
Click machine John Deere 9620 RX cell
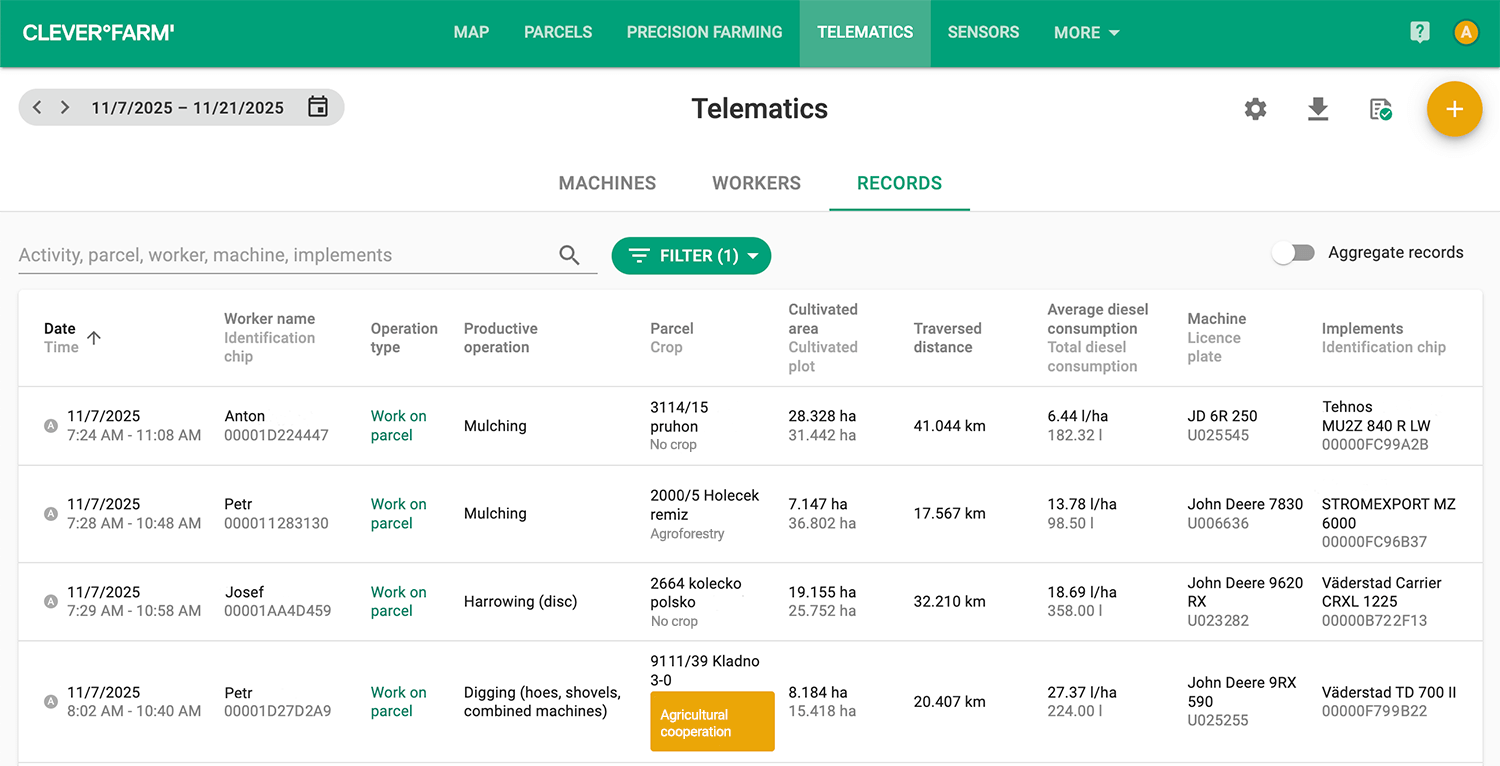[1245, 593]
